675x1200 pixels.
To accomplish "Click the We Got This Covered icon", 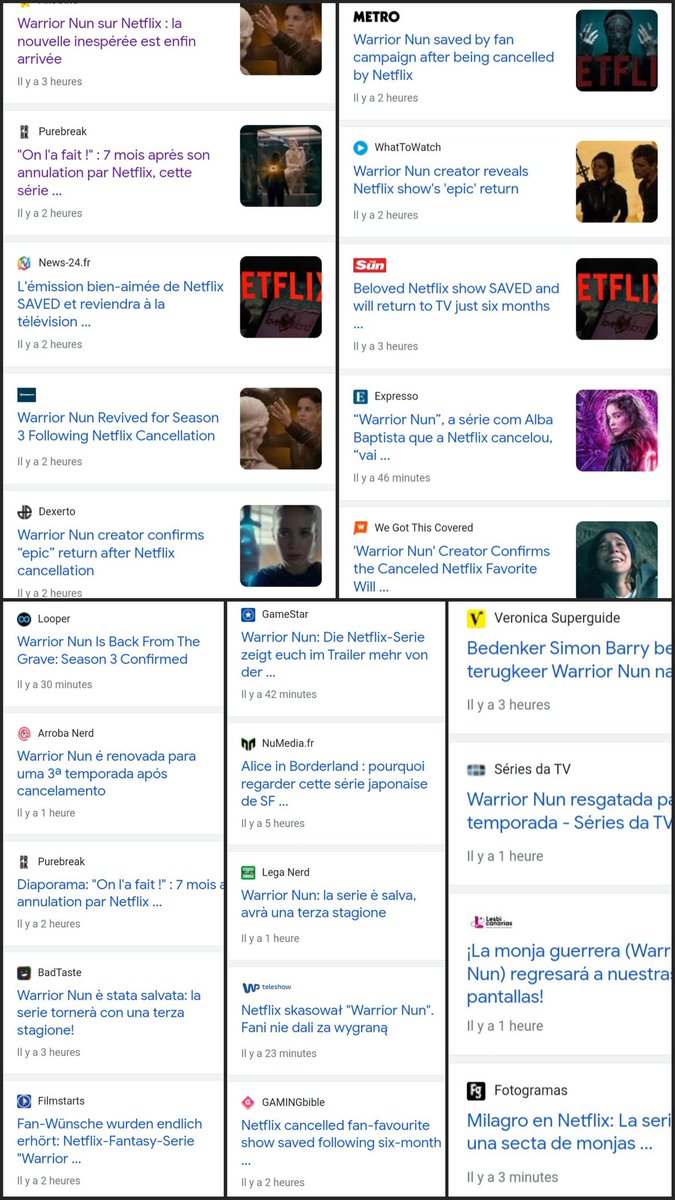I will (360, 528).
